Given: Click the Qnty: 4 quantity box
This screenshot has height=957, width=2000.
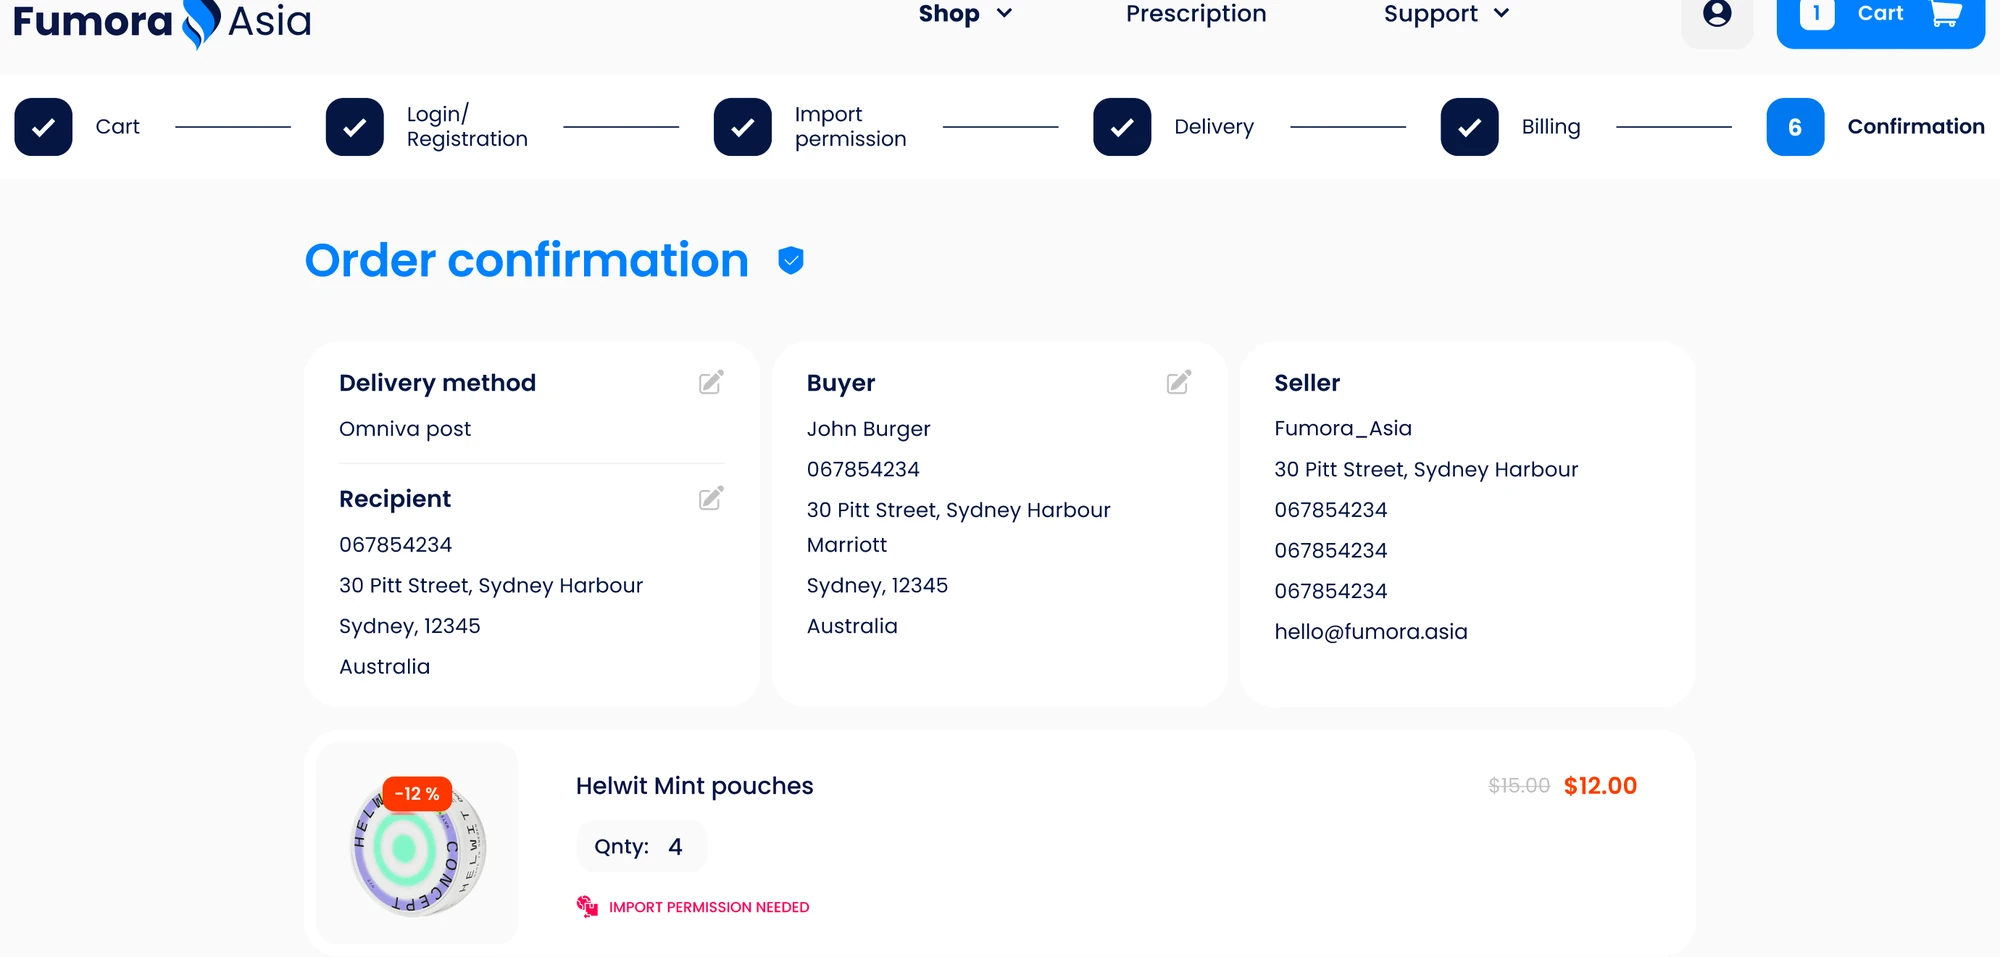Looking at the screenshot, I should click(x=641, y=847).
